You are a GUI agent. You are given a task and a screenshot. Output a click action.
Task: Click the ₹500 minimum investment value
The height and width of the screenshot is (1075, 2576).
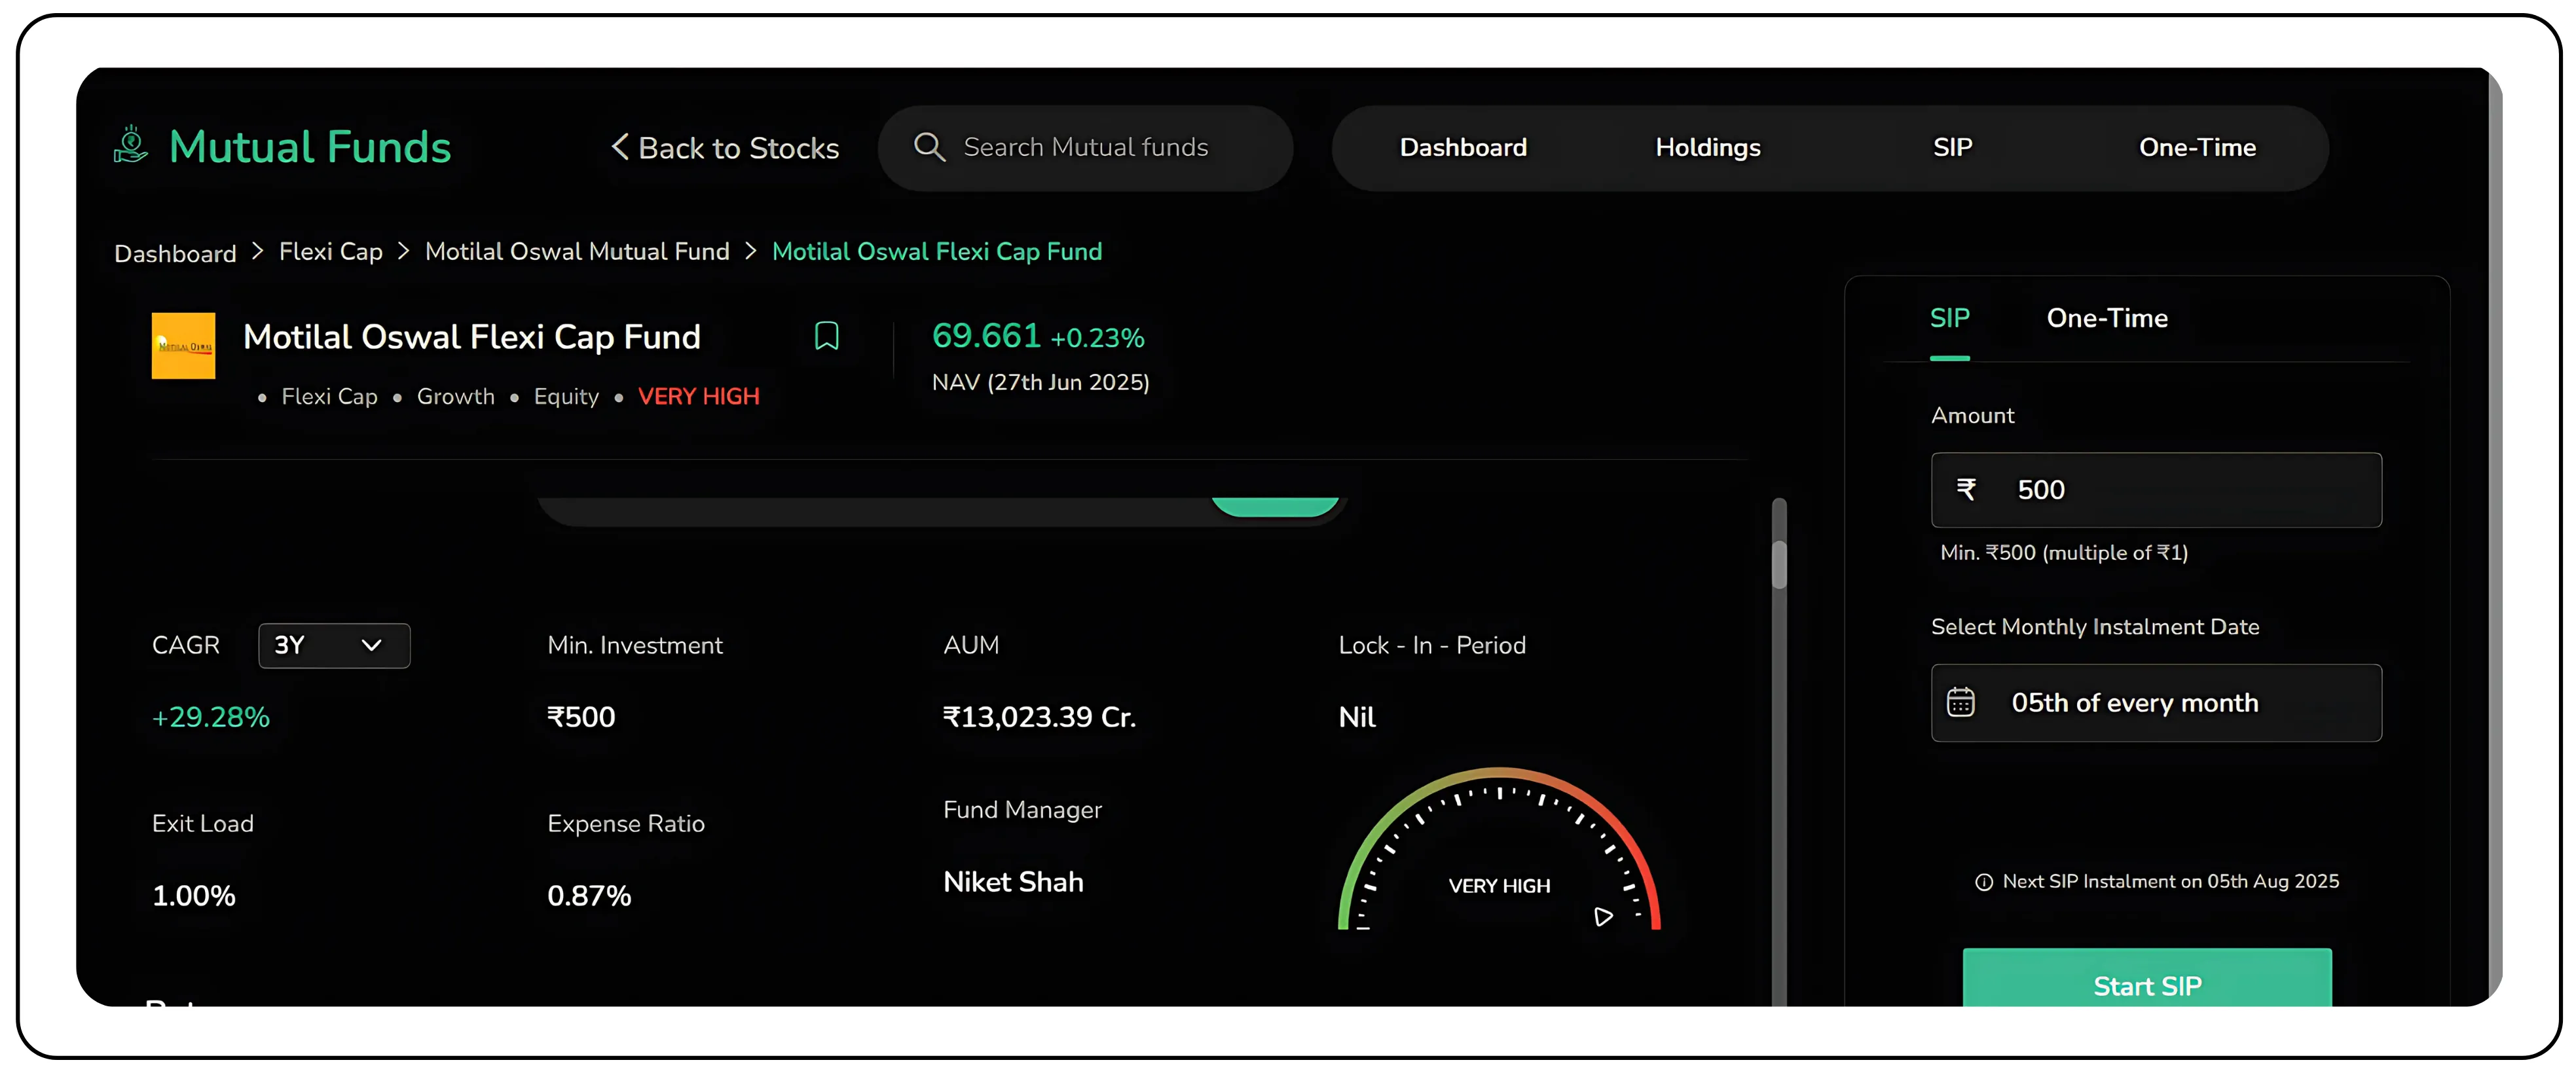point(580,717)
